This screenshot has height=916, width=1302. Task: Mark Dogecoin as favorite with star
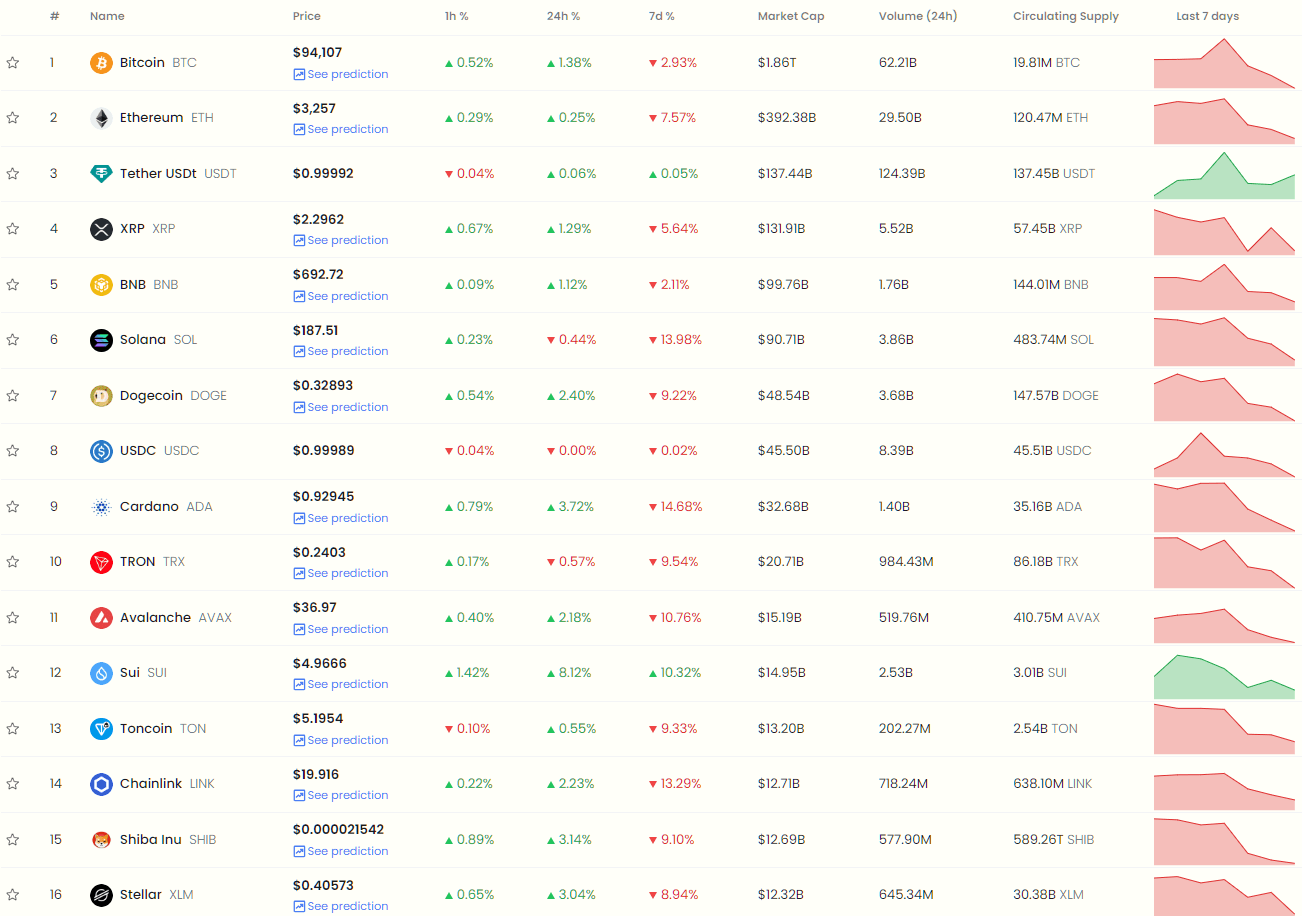13,396
